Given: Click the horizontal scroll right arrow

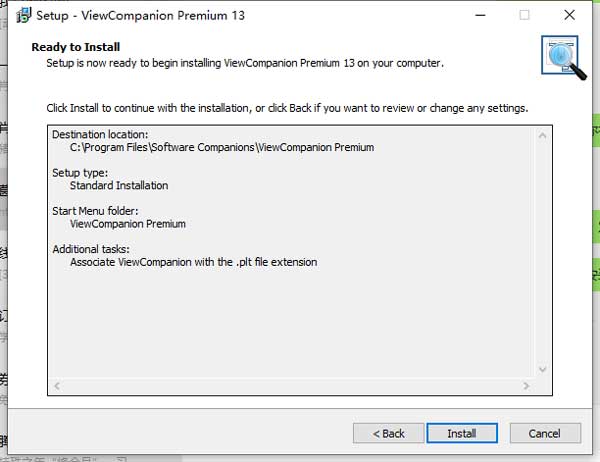Looking at the screenshot, I should click(526, 386).
